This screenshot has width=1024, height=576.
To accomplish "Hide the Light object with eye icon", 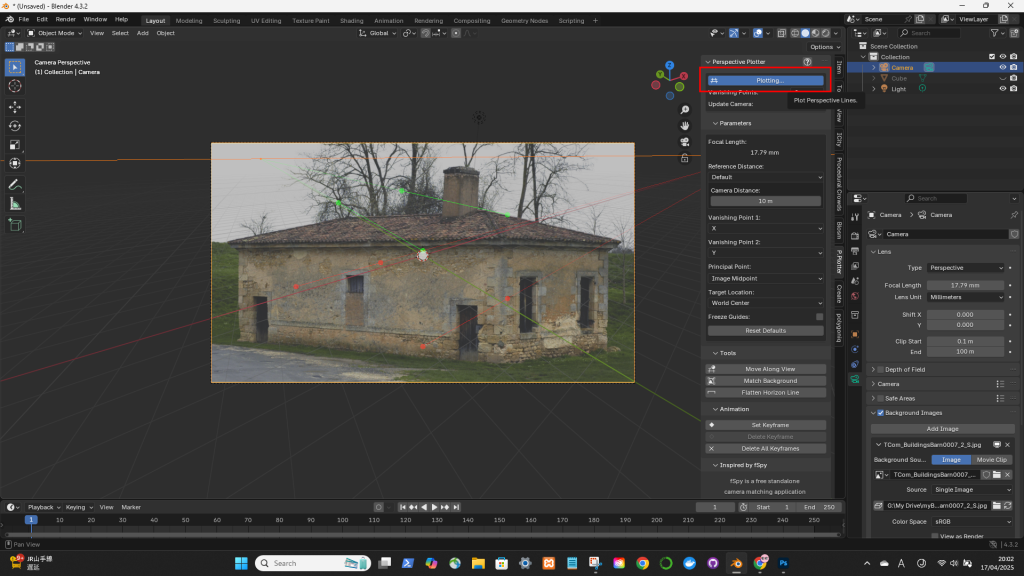I will coord(1002,89).
